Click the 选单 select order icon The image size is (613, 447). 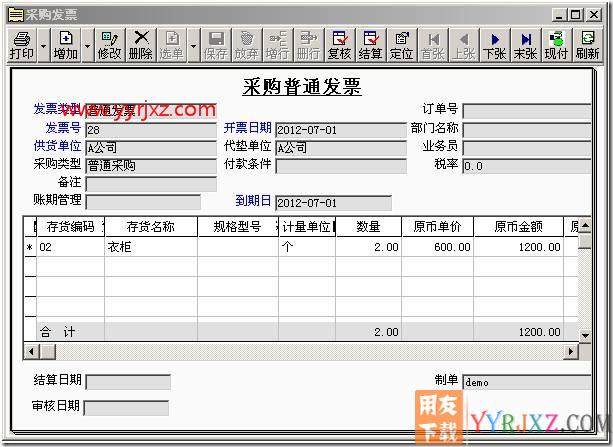(172, 45)
